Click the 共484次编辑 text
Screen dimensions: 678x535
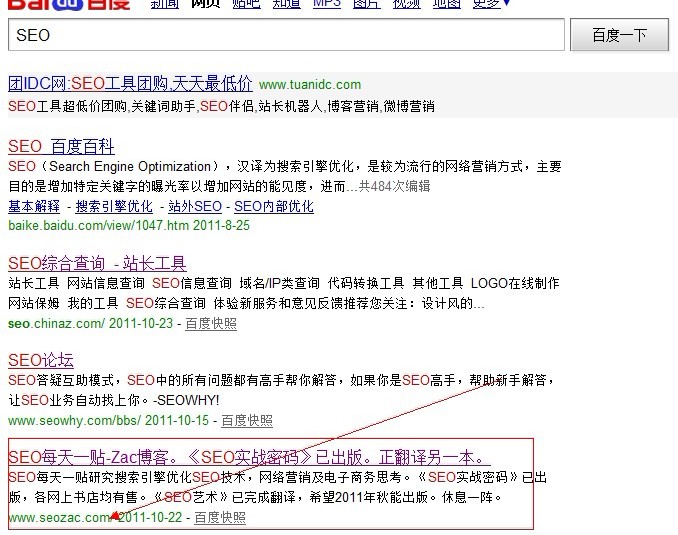tap(394, 186)
